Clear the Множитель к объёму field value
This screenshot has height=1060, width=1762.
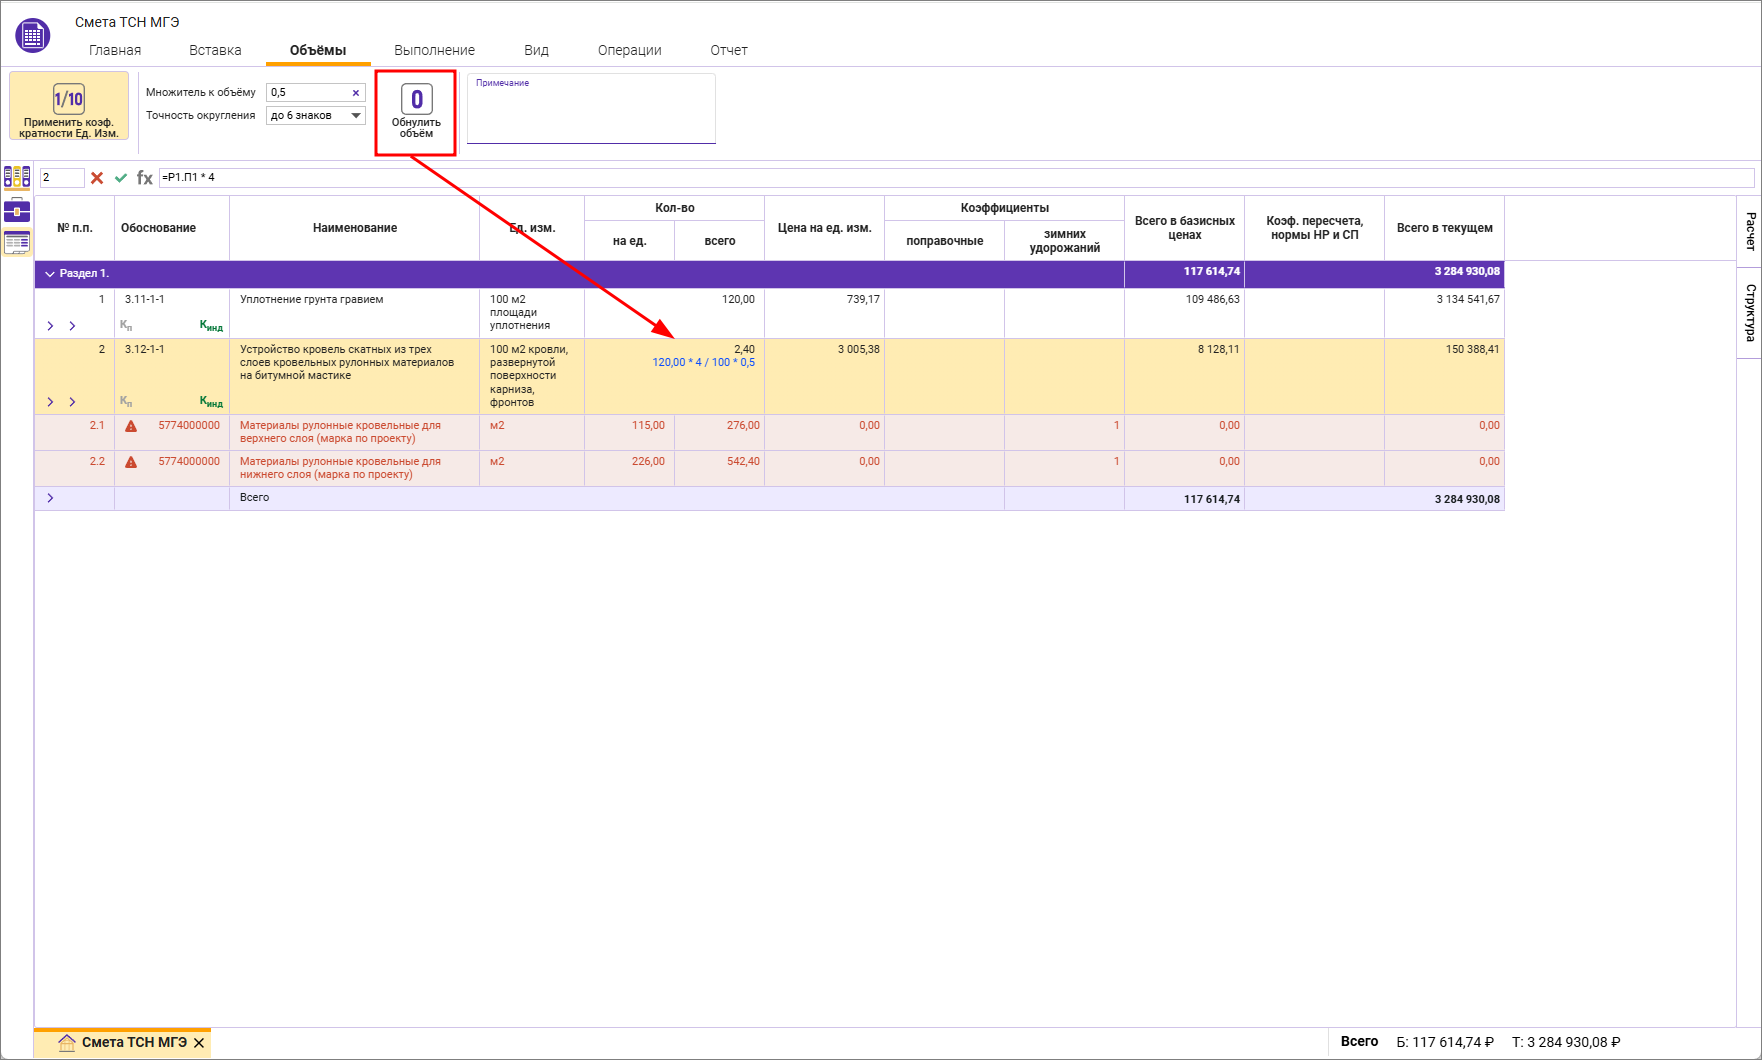point(355,93)
